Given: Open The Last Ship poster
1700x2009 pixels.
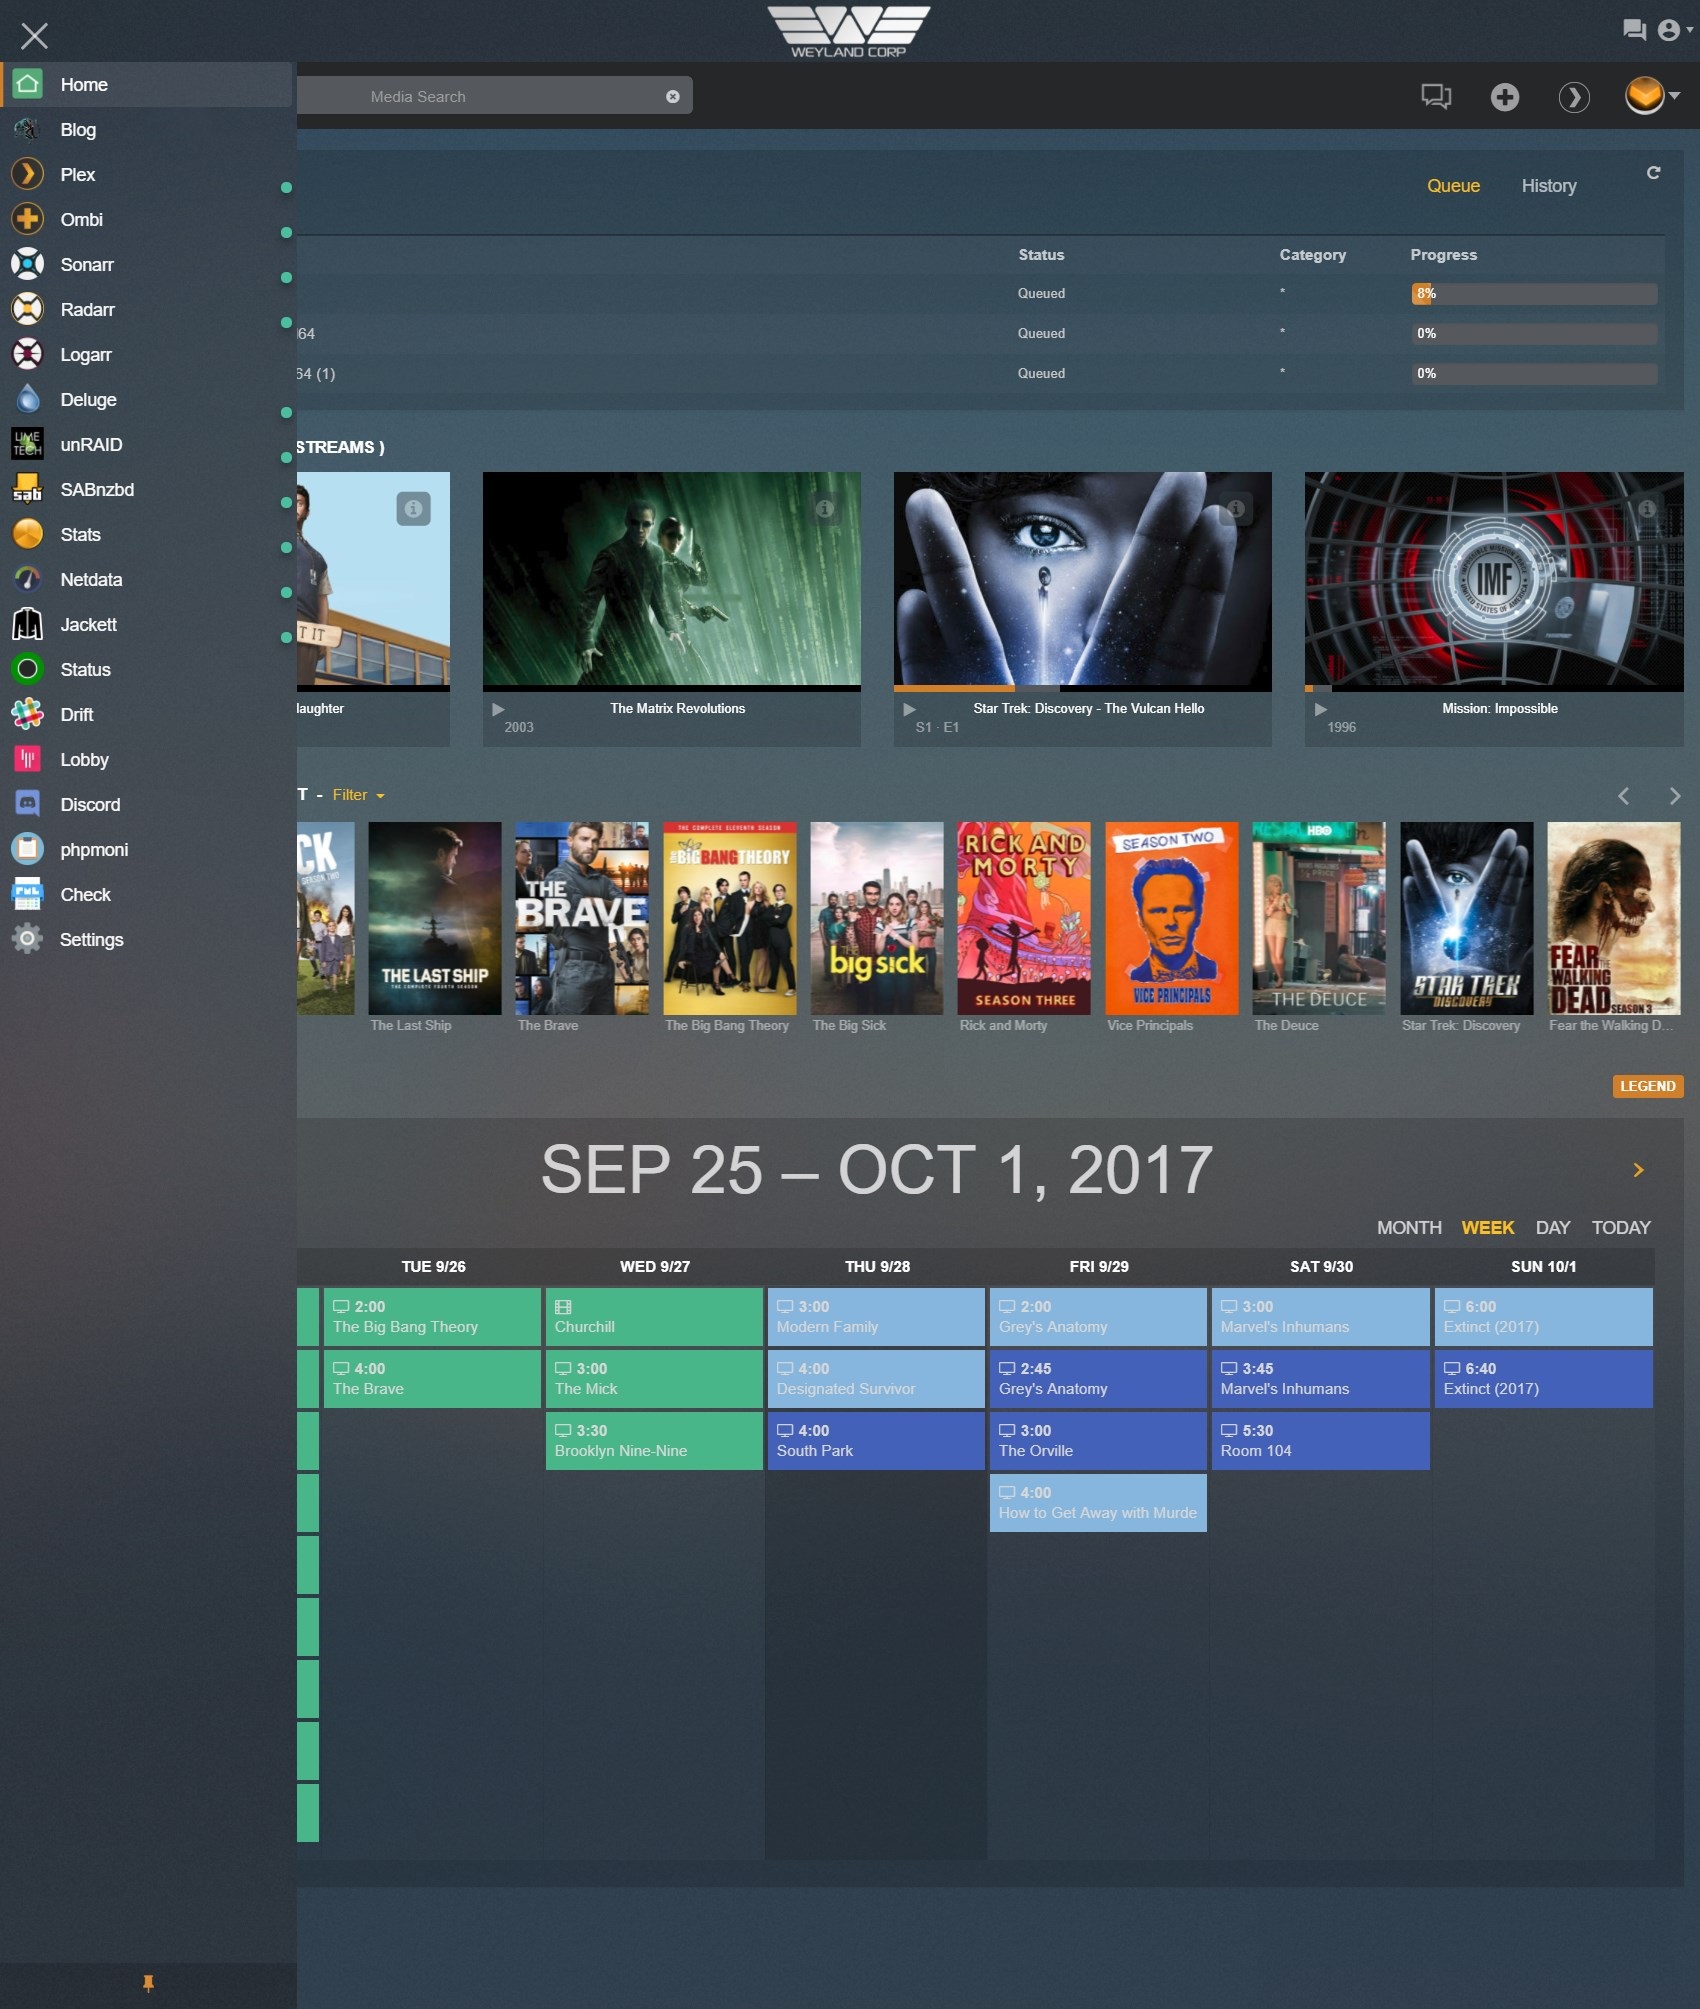Looking at the screenshot, I should click(435, 918).
